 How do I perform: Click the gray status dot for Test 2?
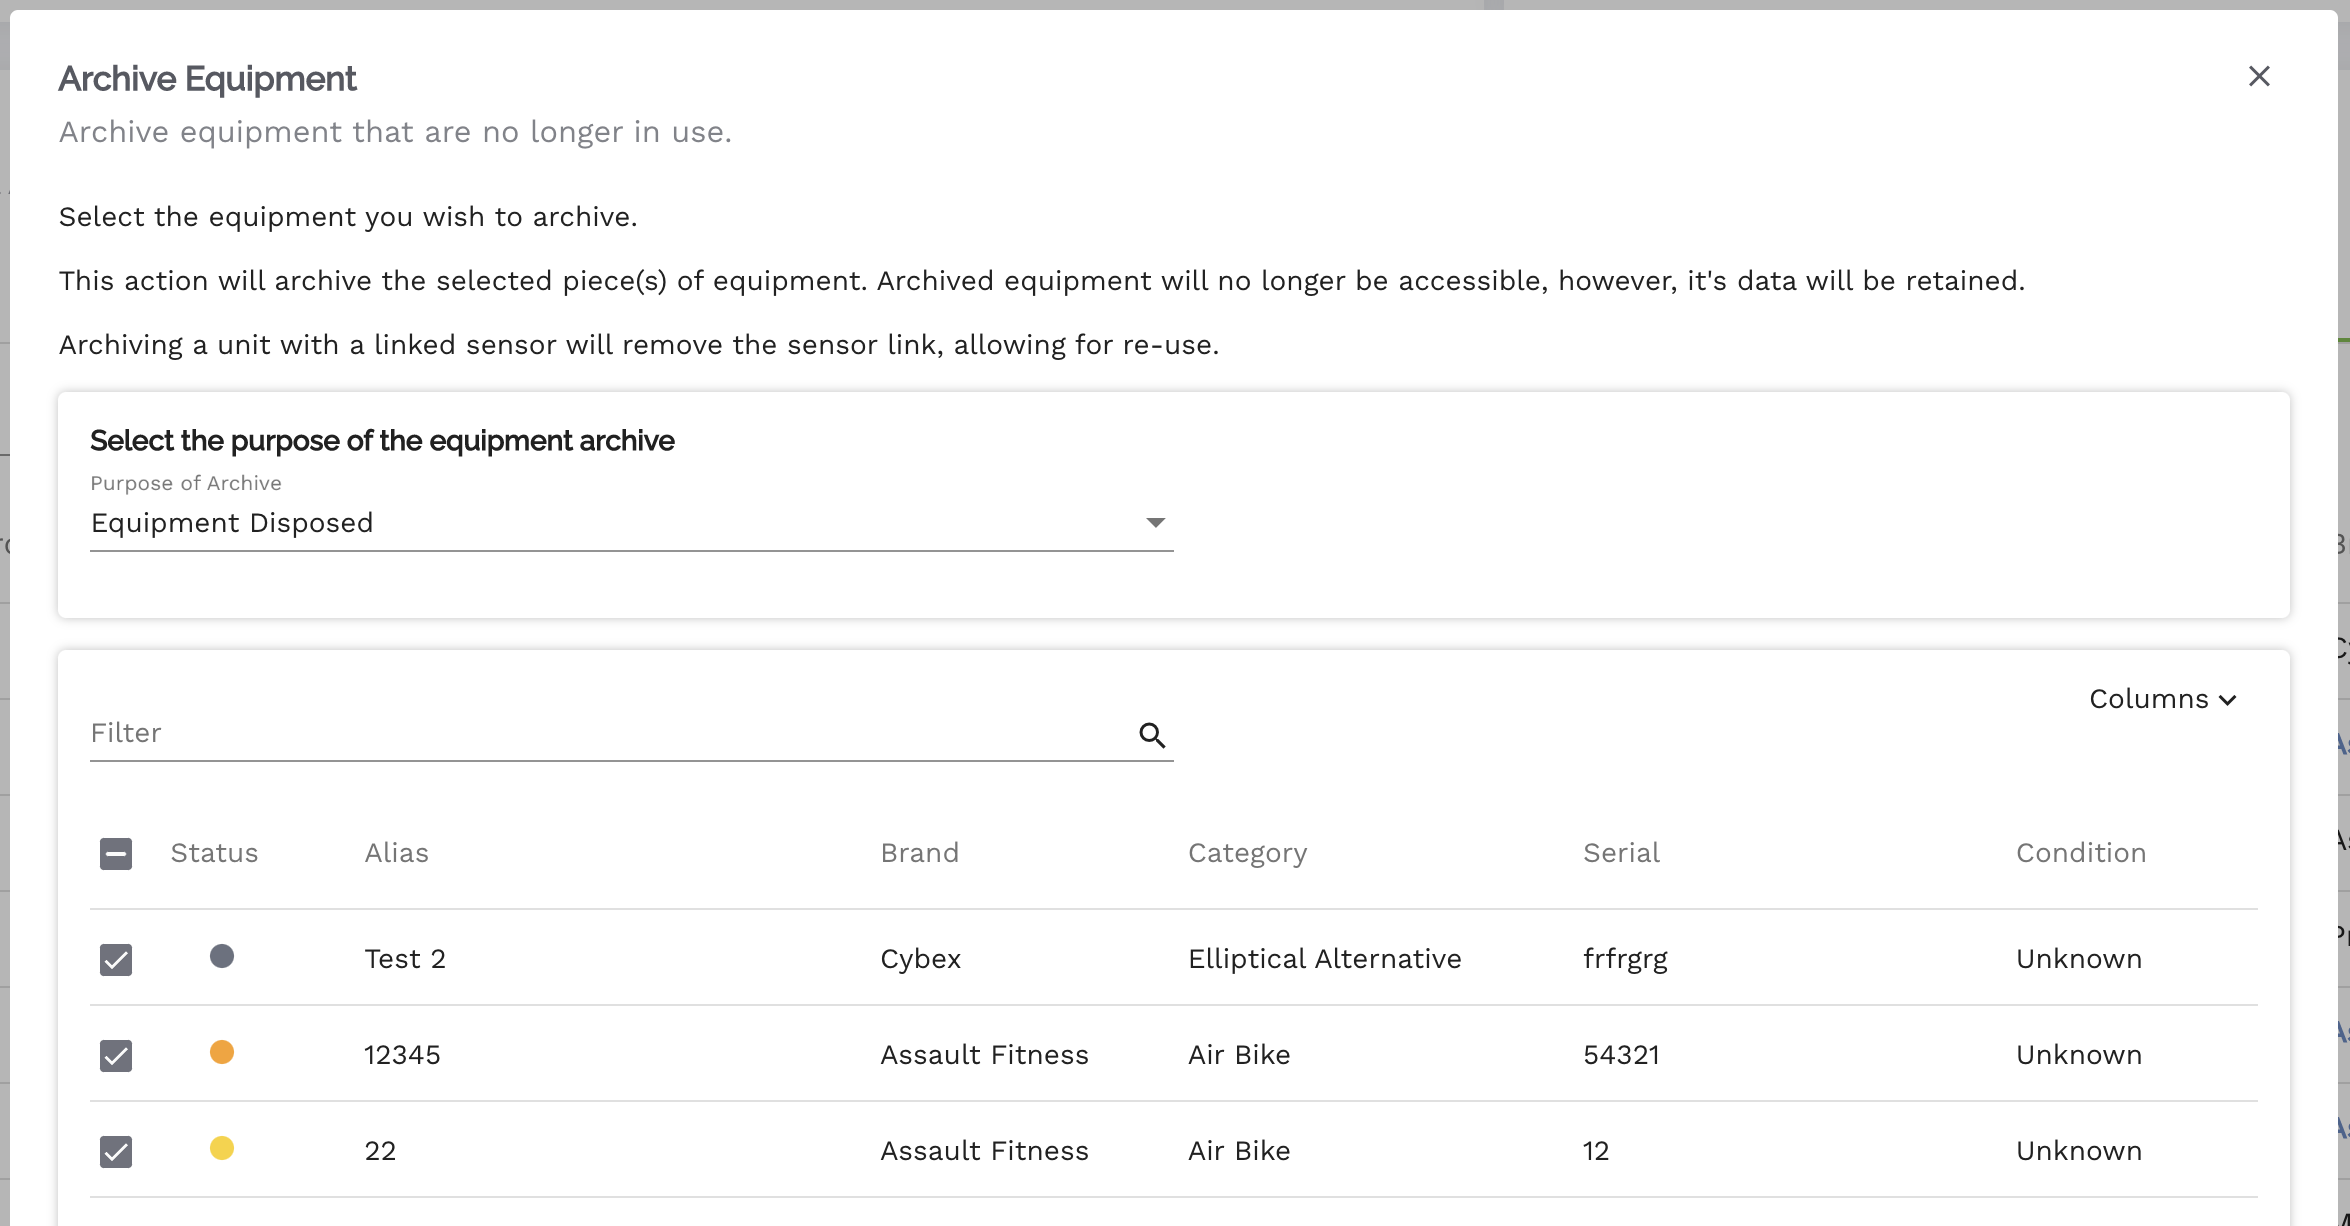pos(222,957)
